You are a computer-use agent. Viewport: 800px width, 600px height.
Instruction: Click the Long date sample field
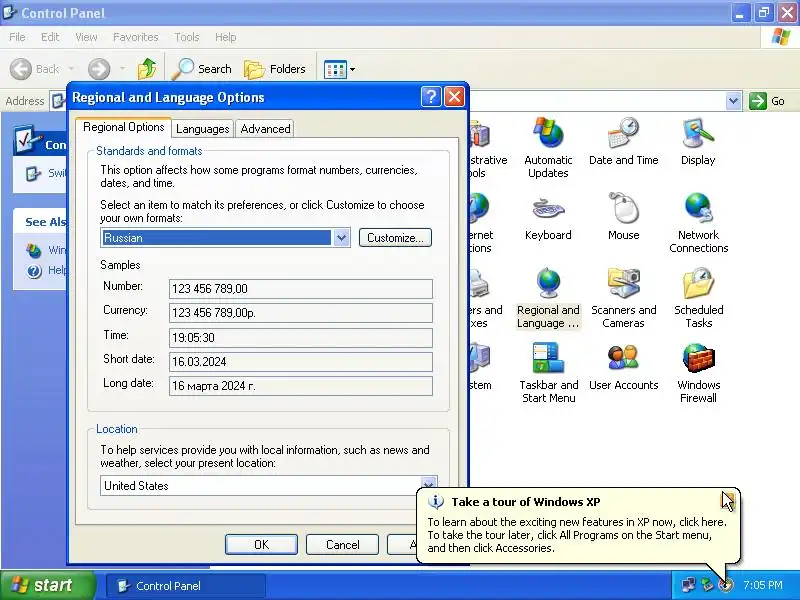(301, 386)
